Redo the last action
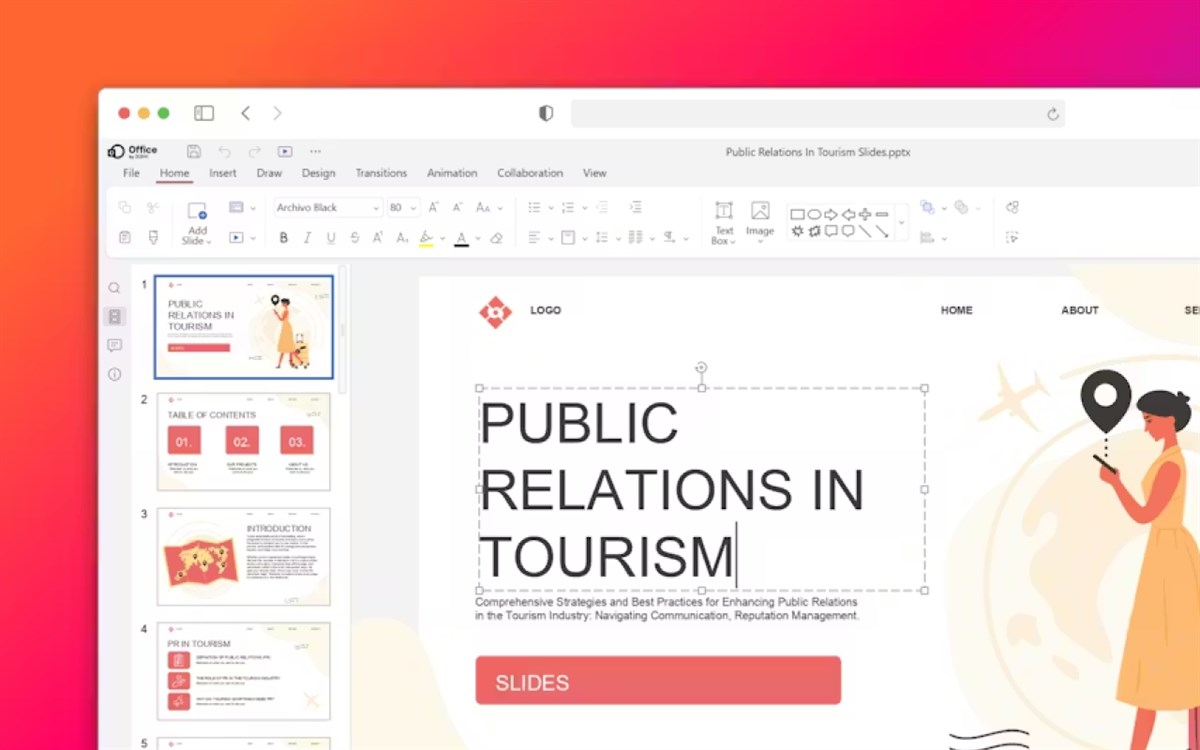Screen dimensions: 1200x750 [x=254, y=151]
